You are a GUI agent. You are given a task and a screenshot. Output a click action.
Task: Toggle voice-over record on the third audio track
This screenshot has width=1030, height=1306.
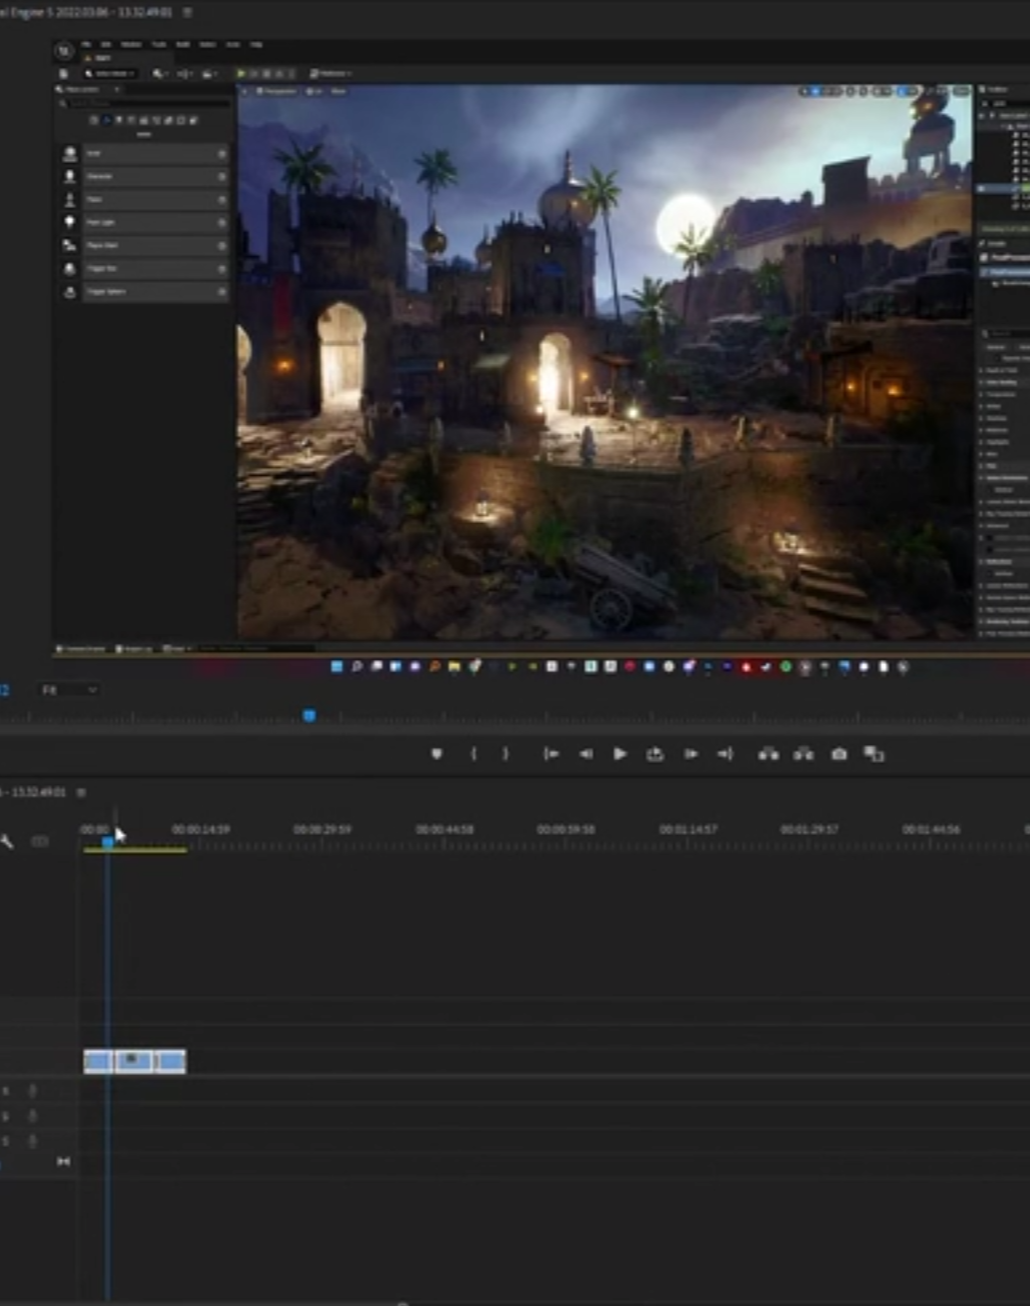[33, 1141]
